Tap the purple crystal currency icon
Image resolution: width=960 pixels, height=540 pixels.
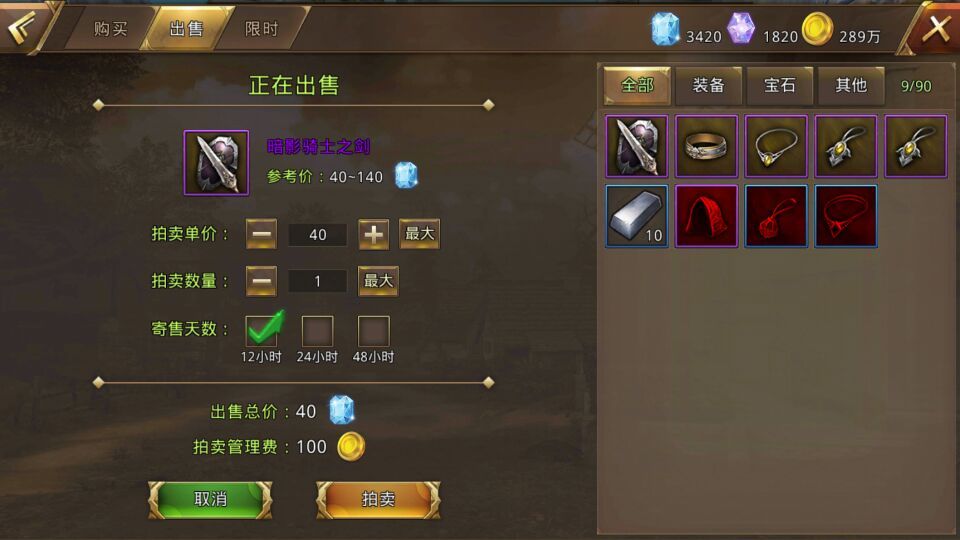[x=741, y=28]
